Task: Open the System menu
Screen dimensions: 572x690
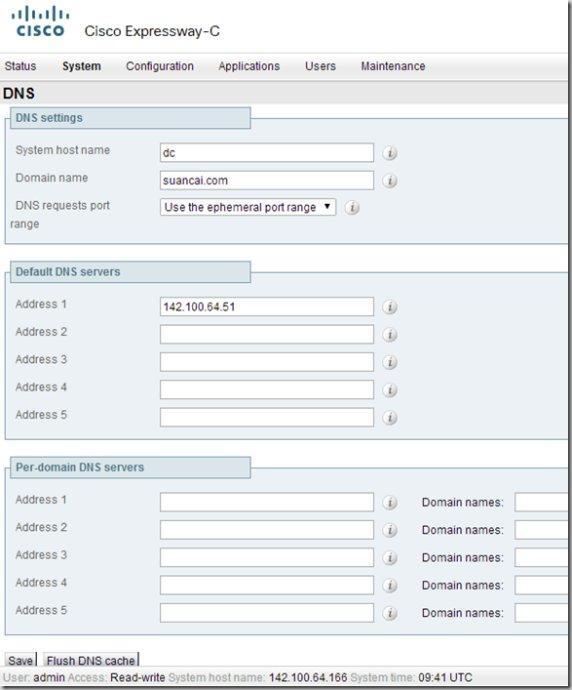Action: tap(81, 66)
